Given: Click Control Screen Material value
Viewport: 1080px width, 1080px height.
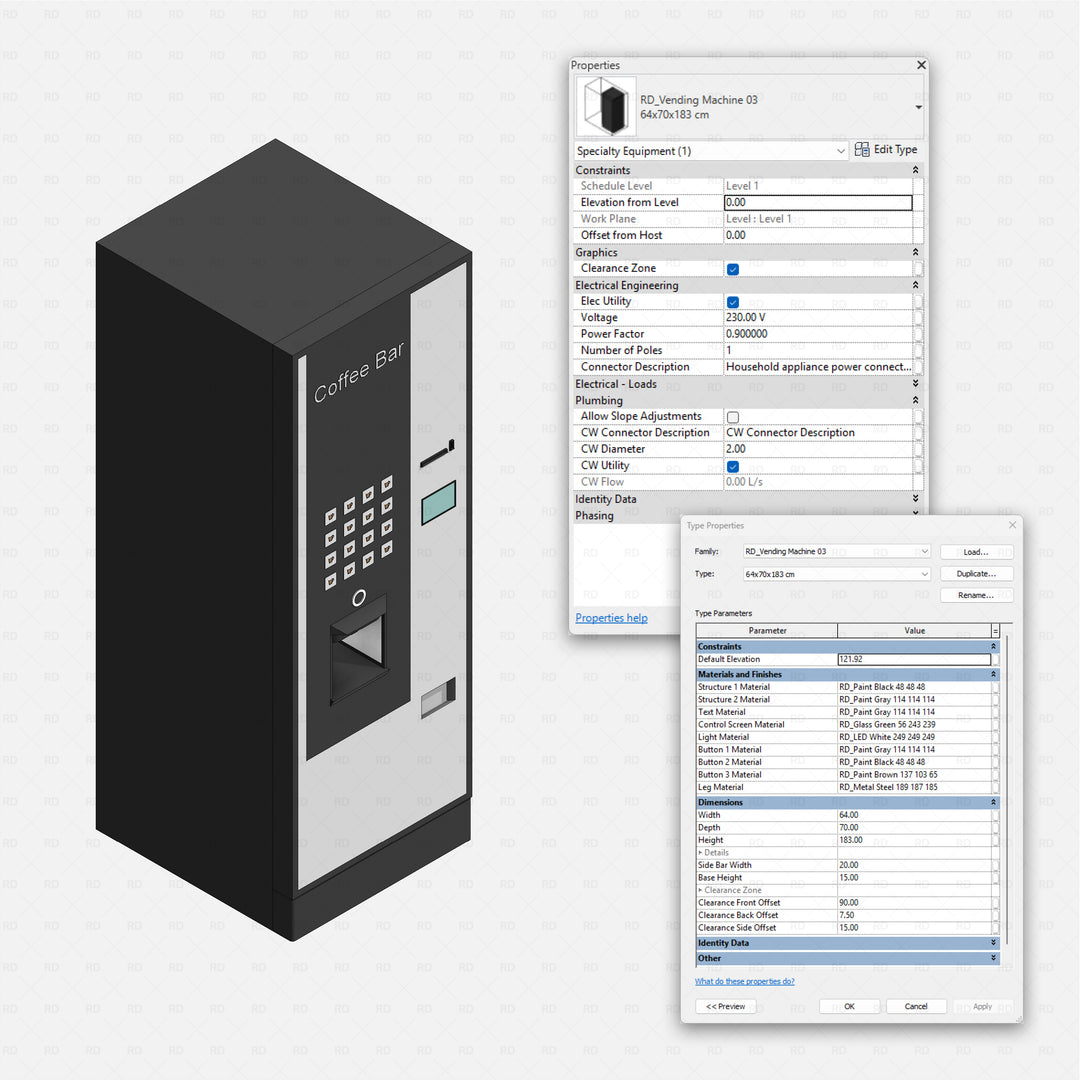Looking at the screenshot, I should (x=914, y=725).
